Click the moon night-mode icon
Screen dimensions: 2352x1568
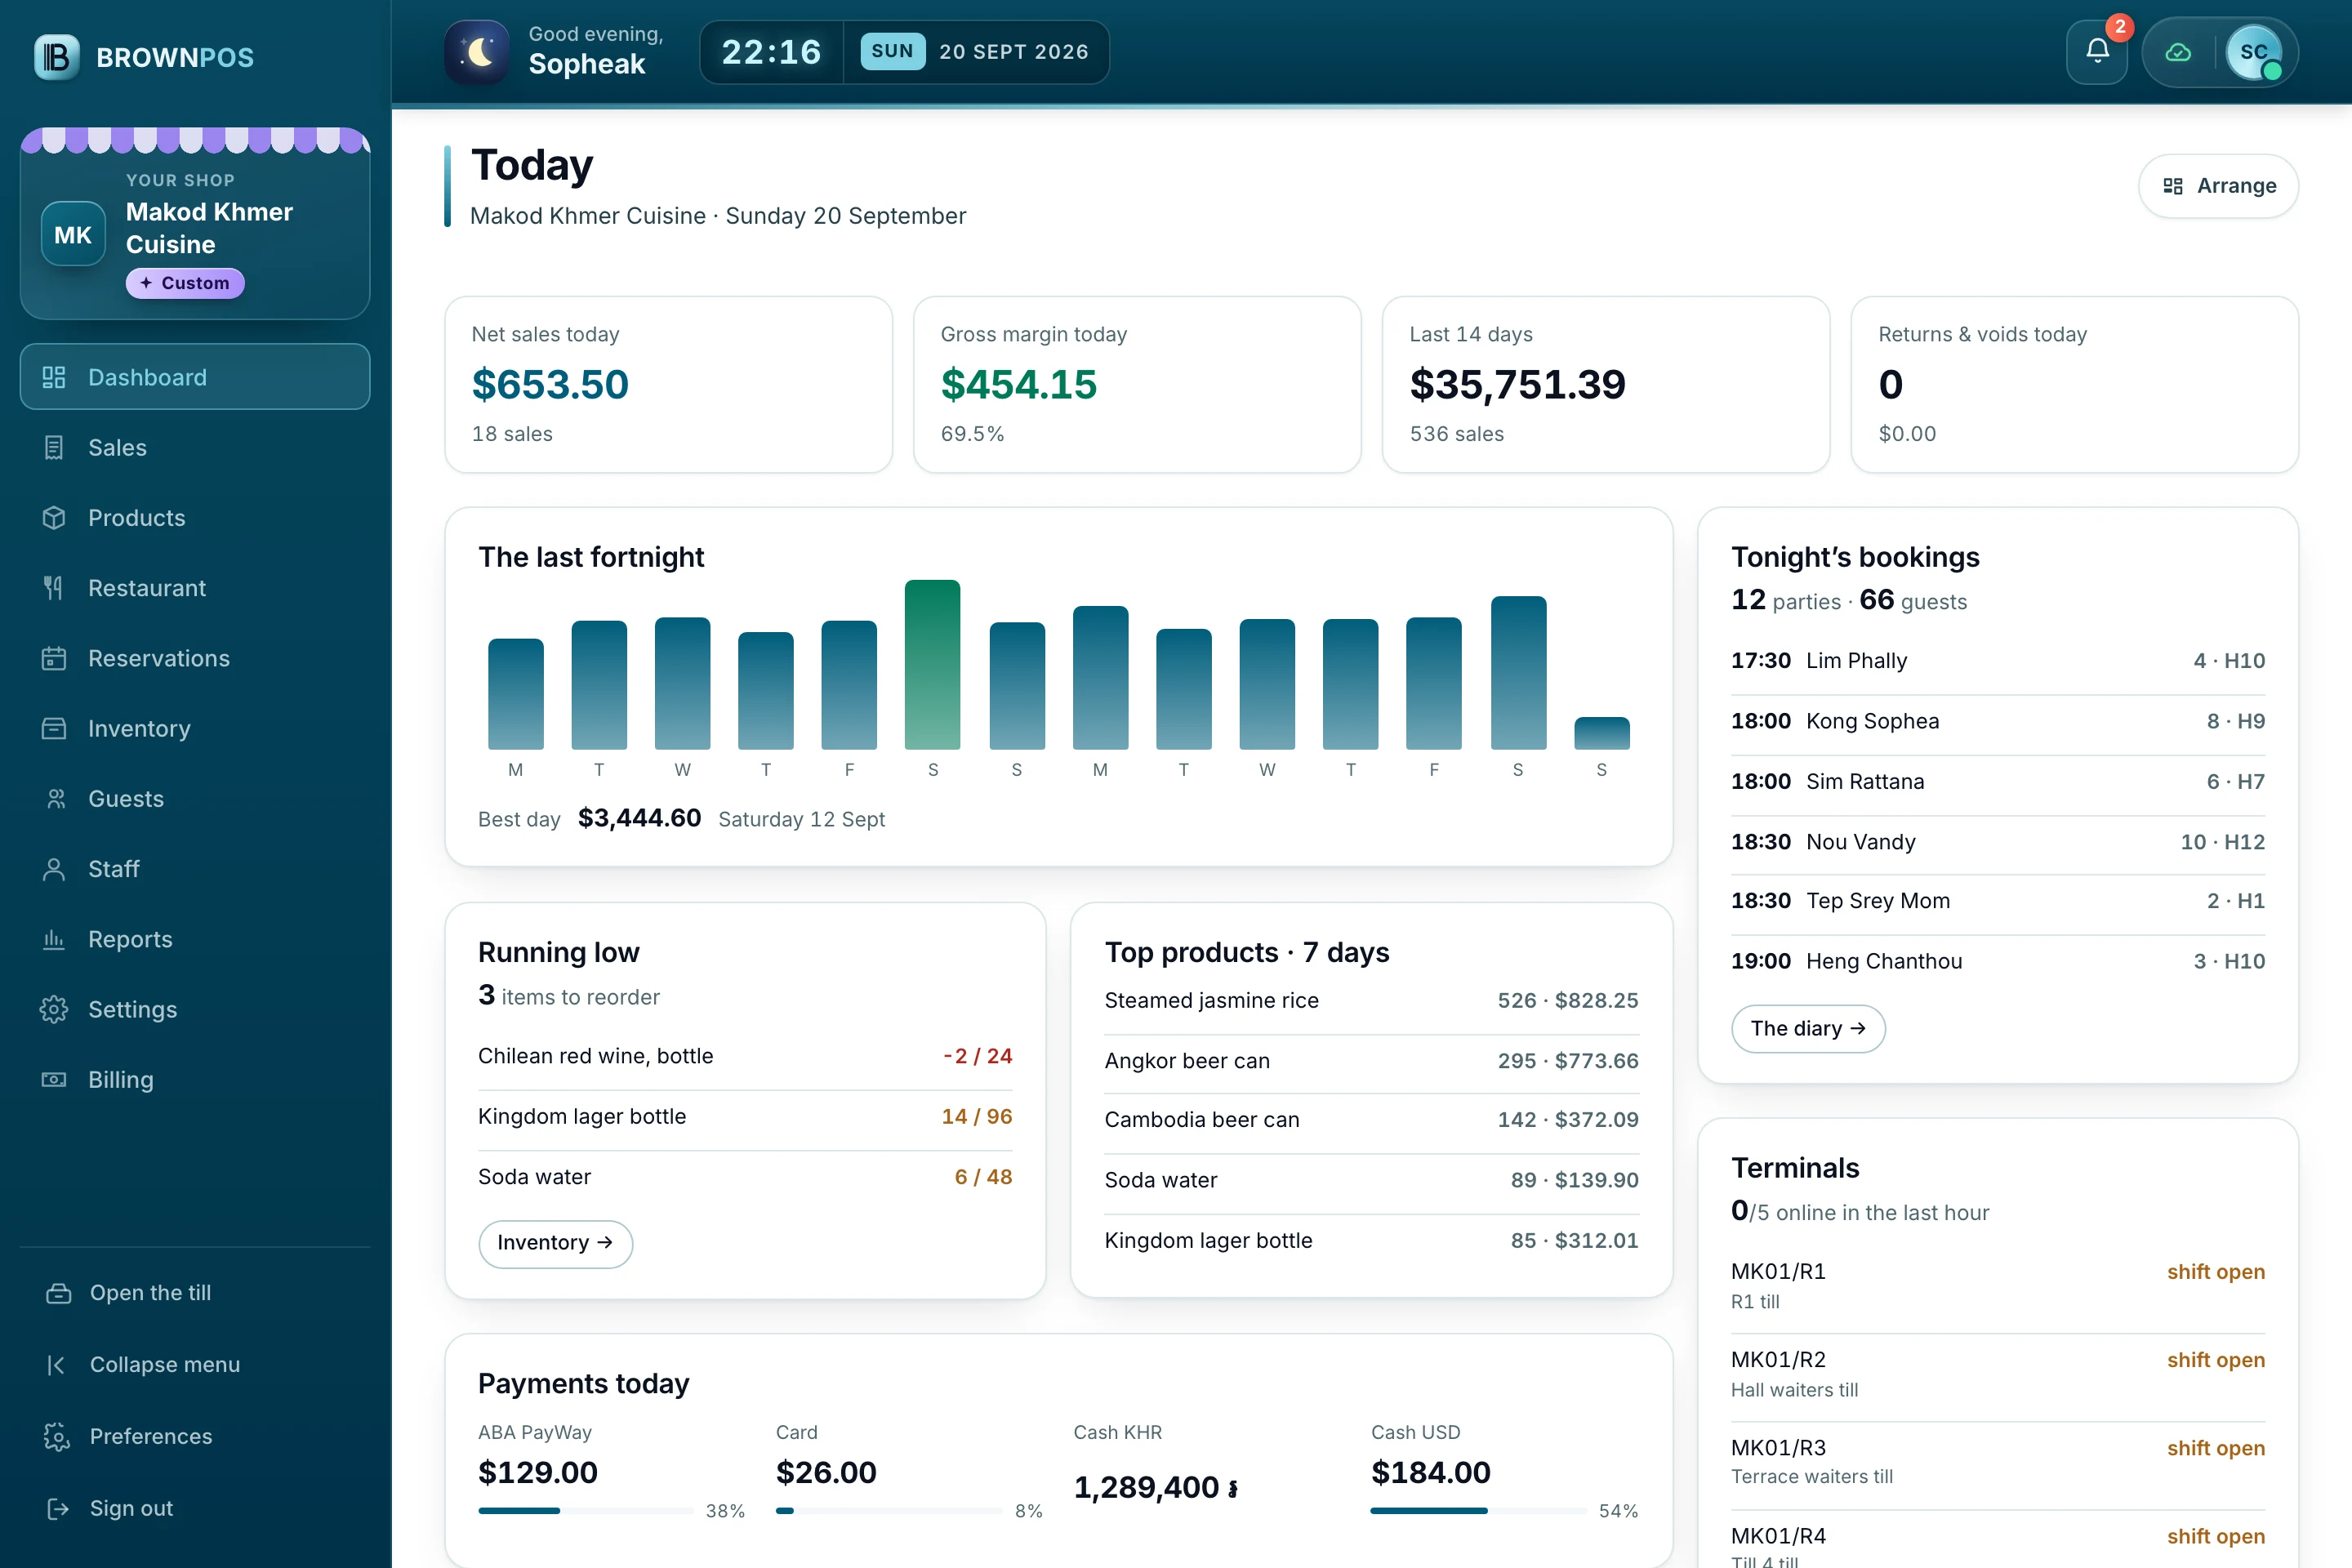pyautogui.click(x=478, y=52)
